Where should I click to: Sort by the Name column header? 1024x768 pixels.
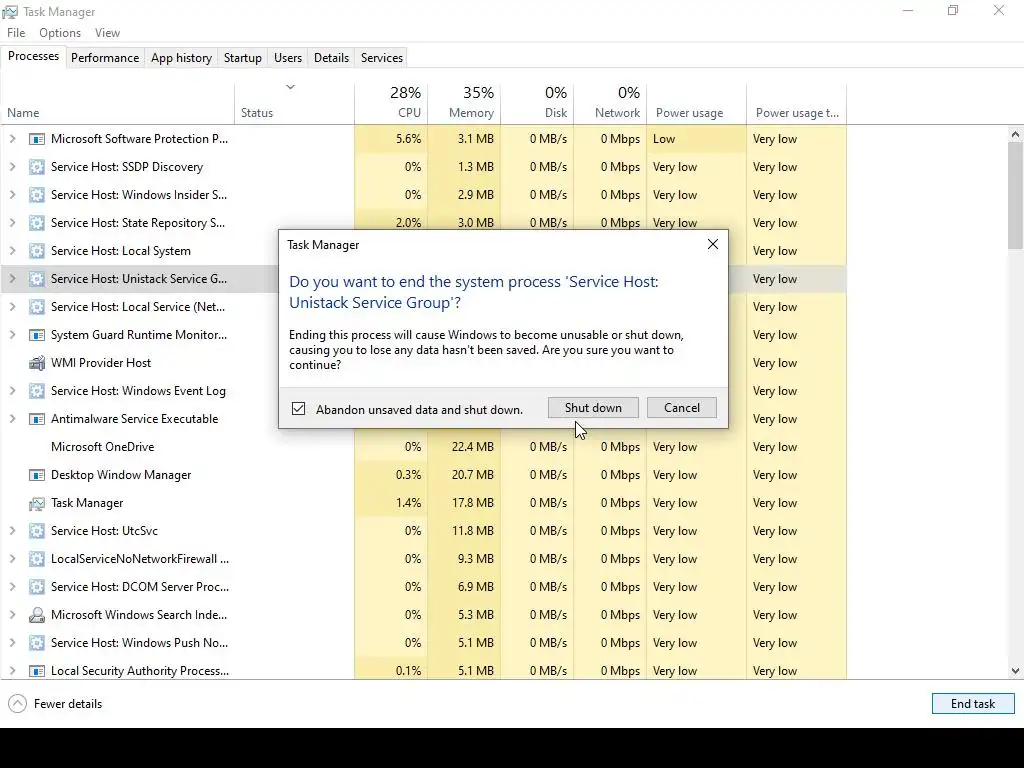pos(118,103)
